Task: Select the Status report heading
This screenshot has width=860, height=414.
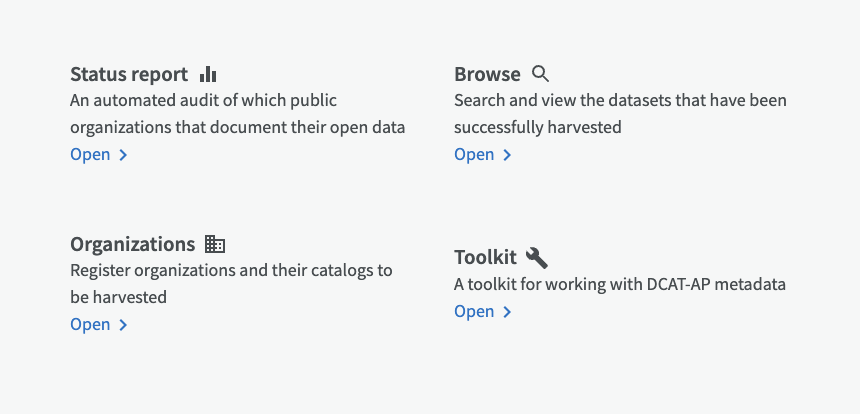Action: point(129,74)
